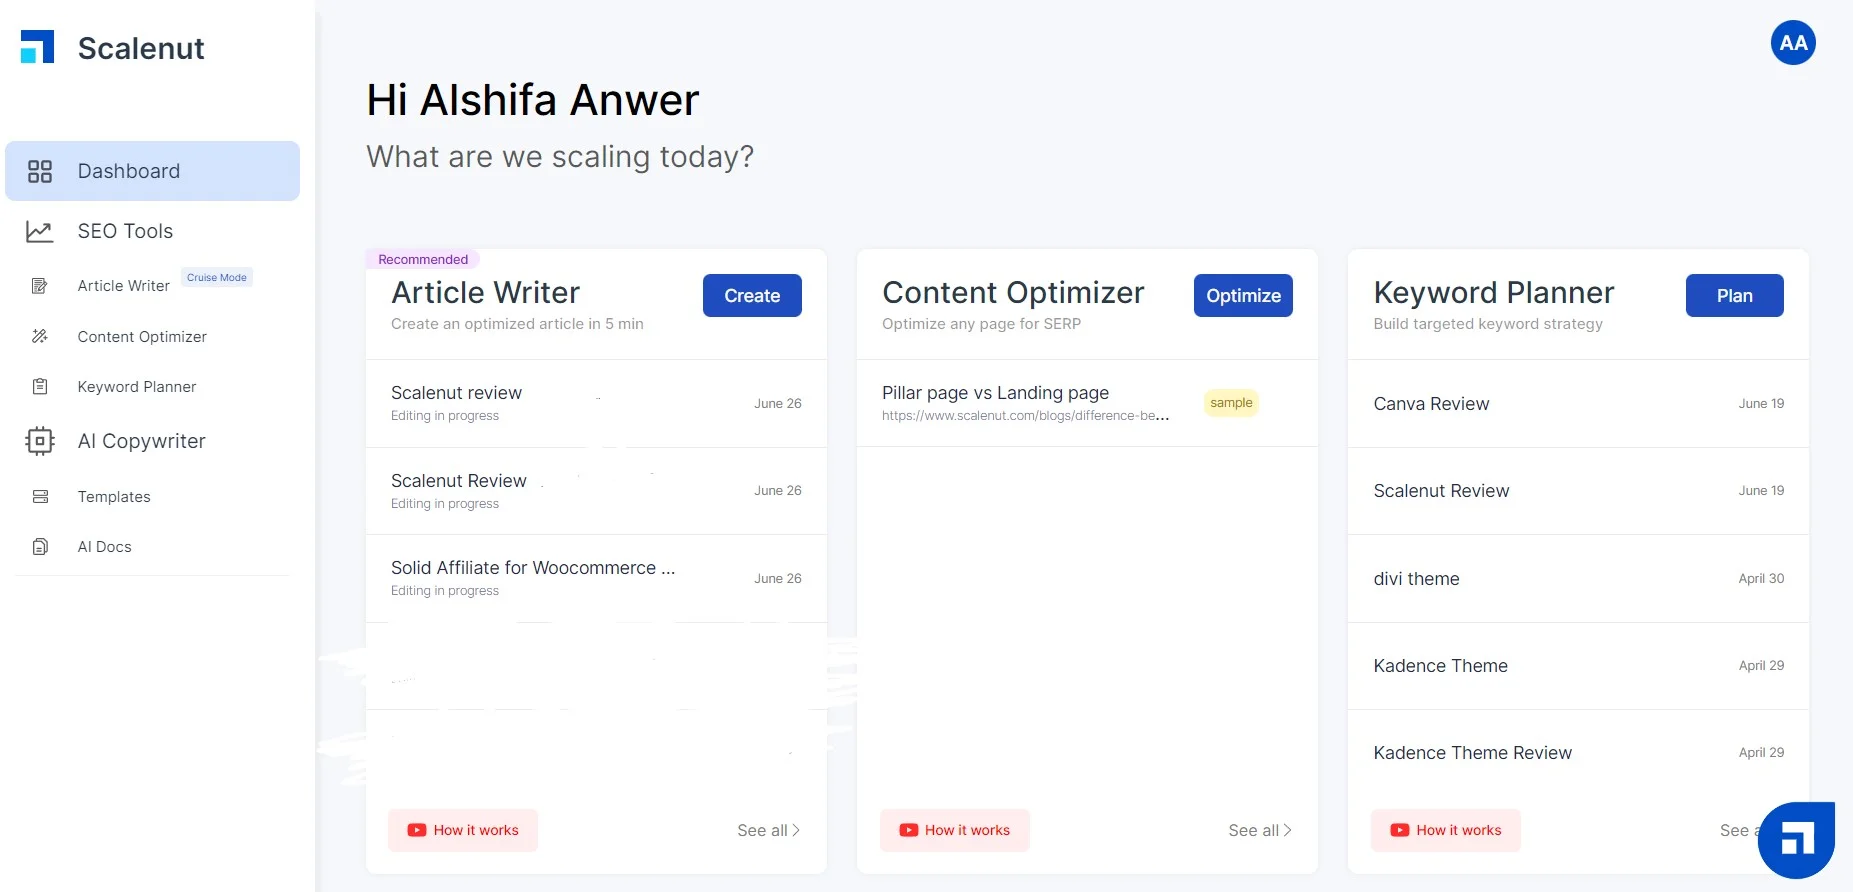Open the Scalenut review article in progress
Image resolution: width=1853 pixels, height=892 pixels.
(x=456, y=392)
